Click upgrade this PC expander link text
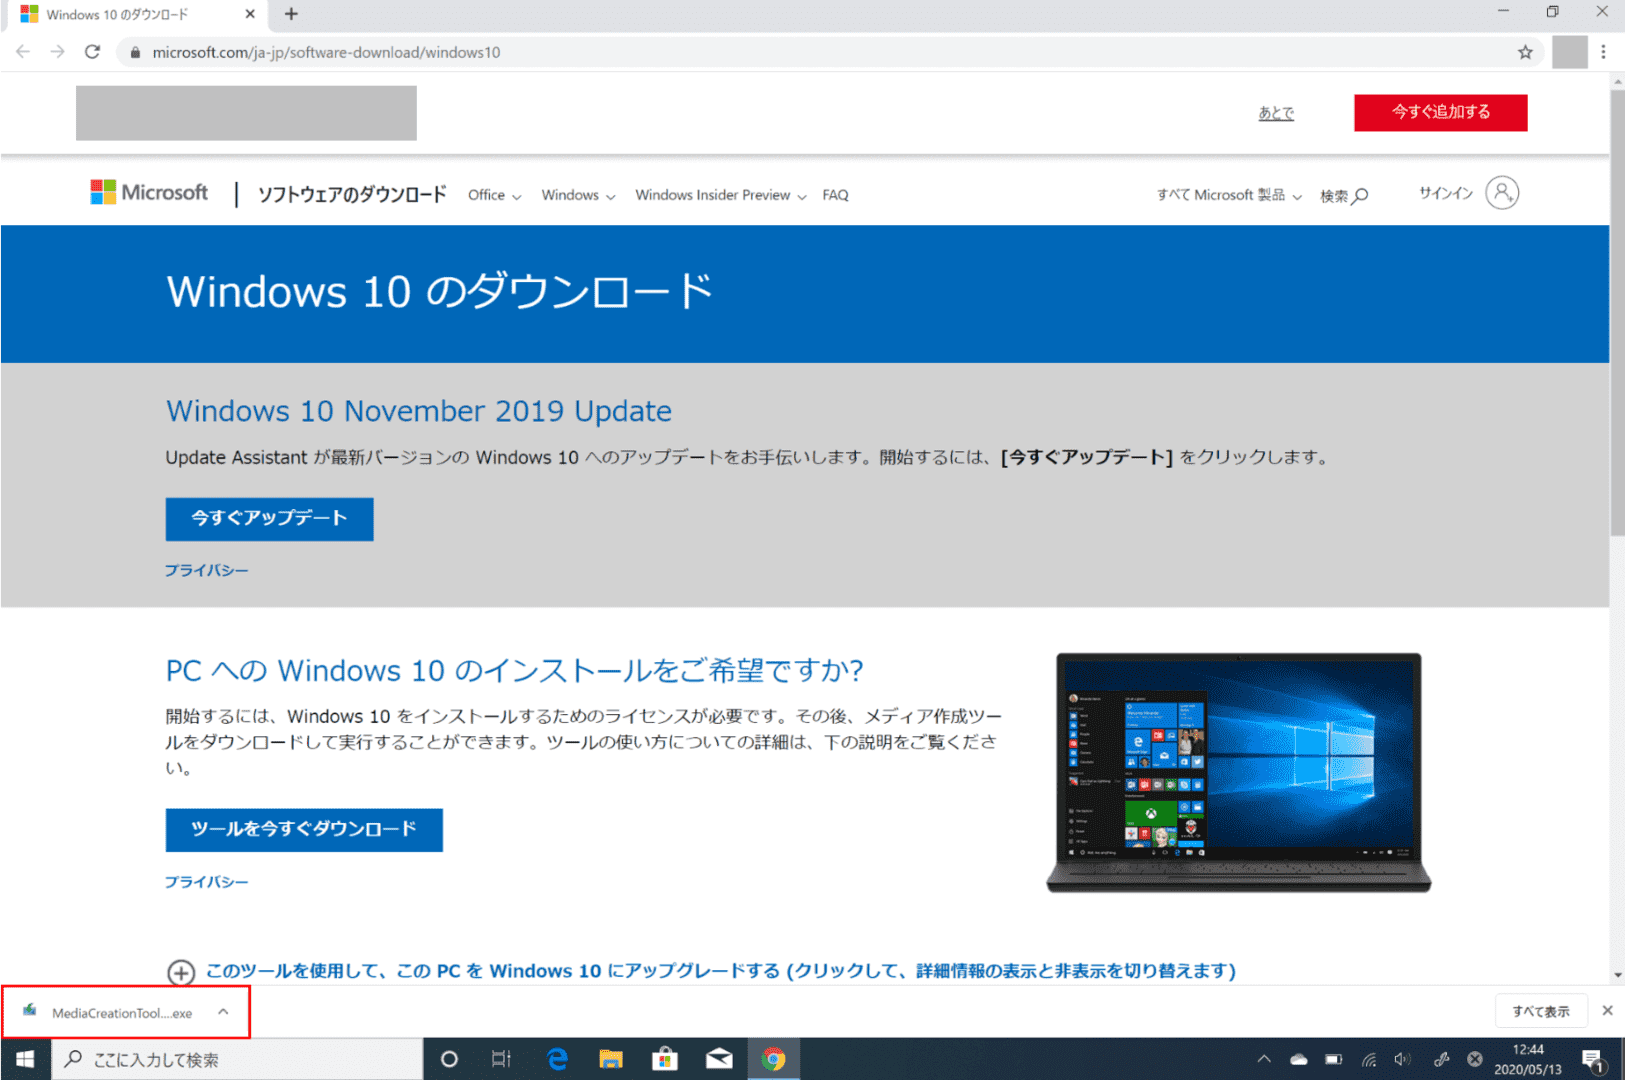This screenshot has width=1625, height=1080. point(720,971)
